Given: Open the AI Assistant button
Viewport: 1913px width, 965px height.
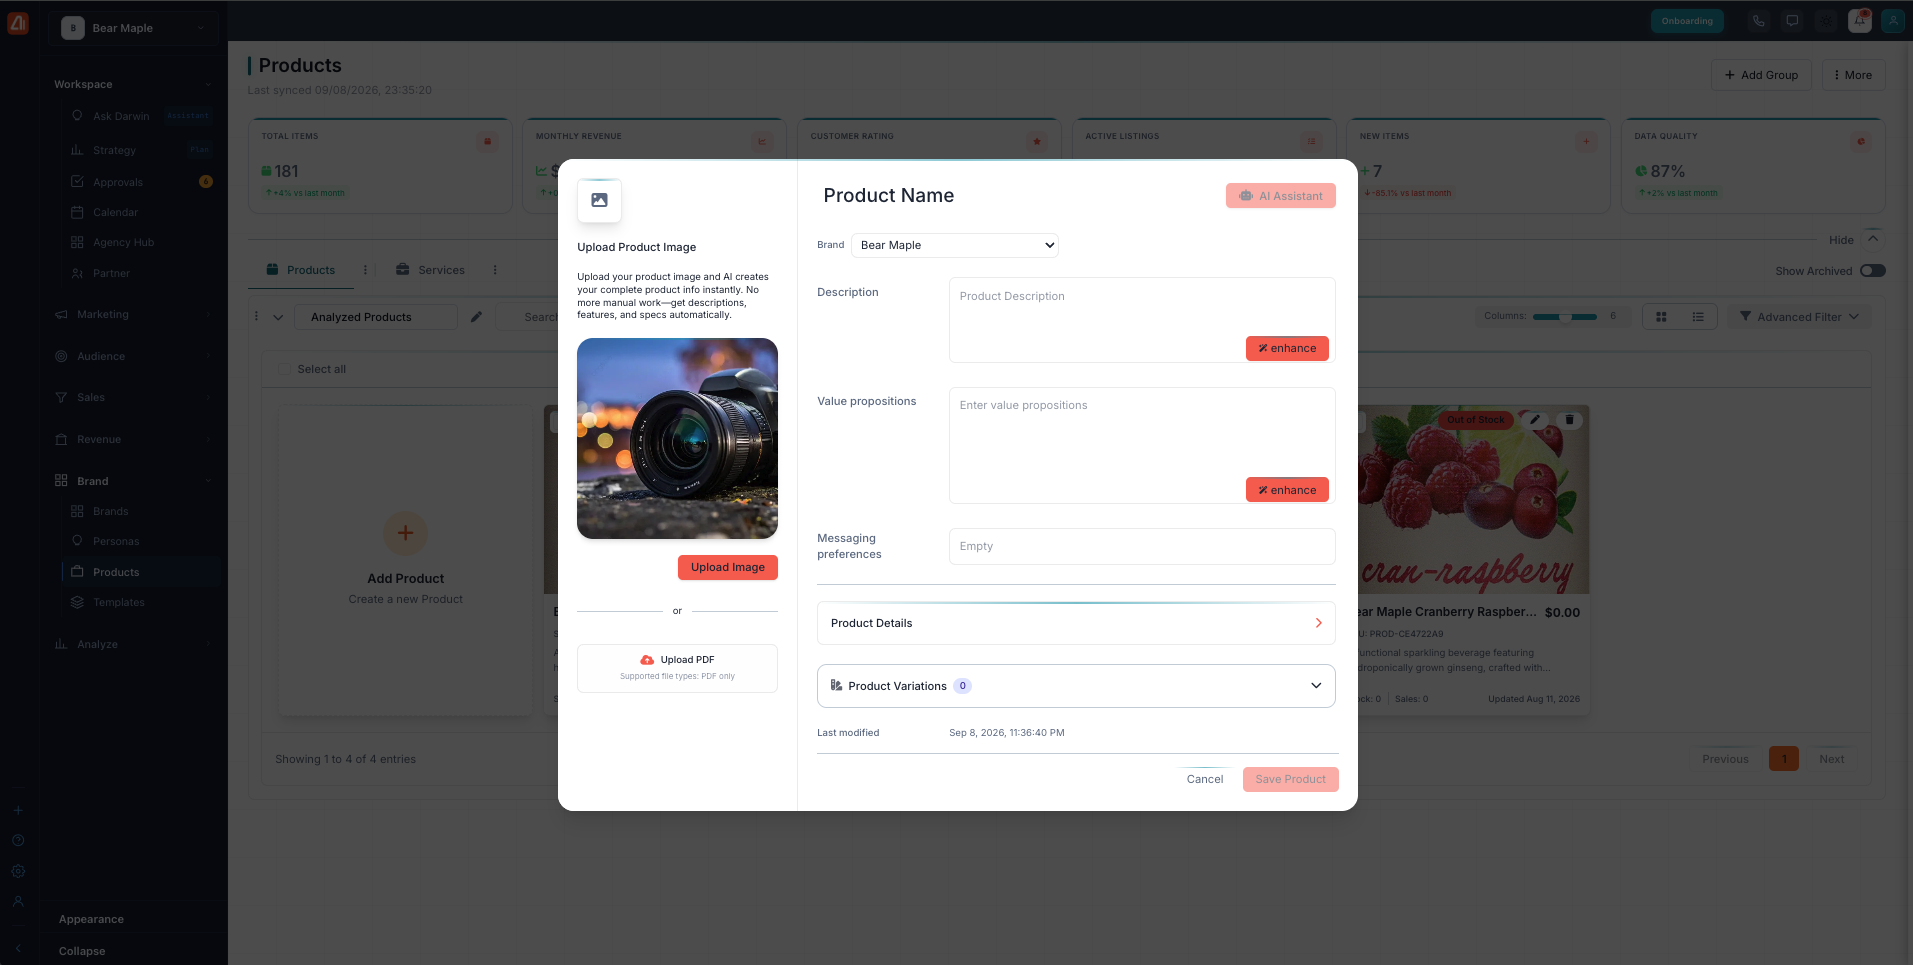Looking at the screenshot, I should [1280, 196].
